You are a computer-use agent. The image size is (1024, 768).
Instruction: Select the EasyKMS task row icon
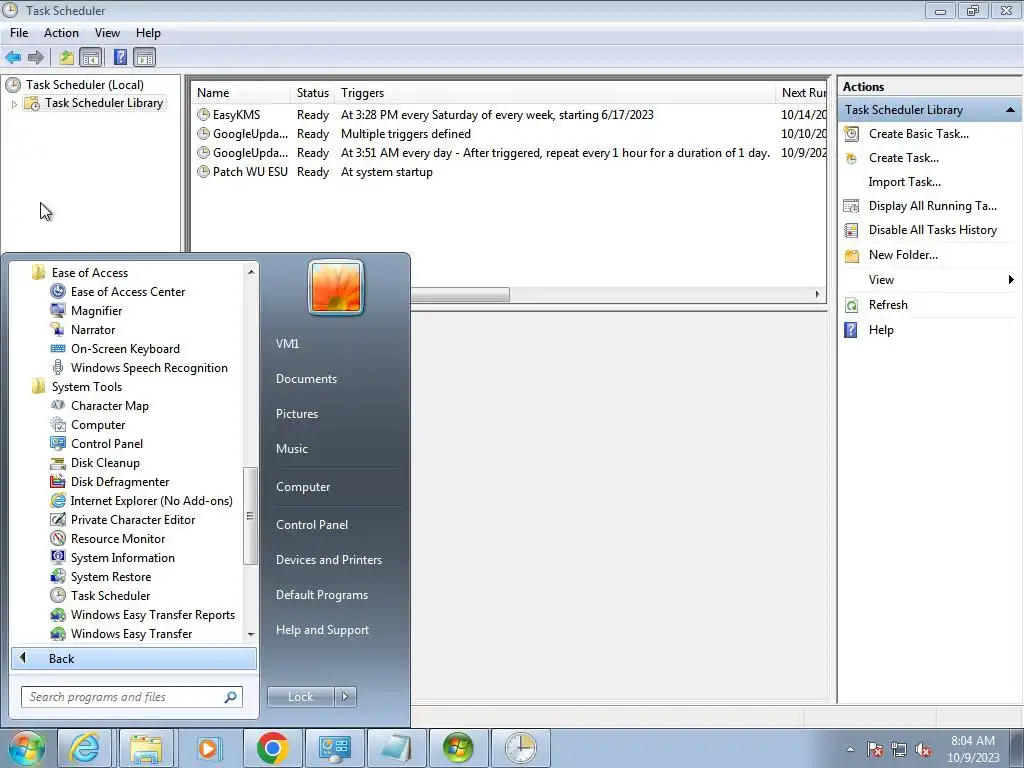pos(203,115)
